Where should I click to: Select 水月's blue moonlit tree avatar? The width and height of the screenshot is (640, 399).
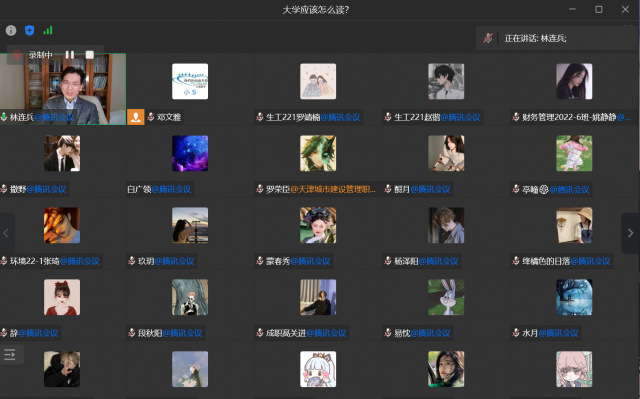click(x=574, y=297)
